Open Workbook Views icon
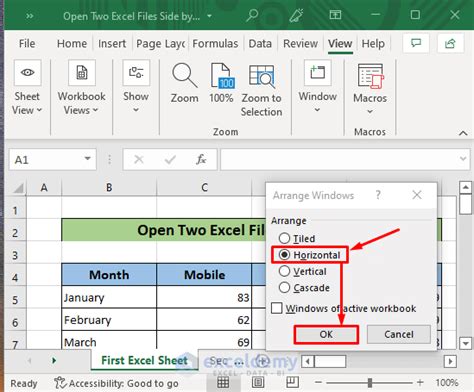474x392 pixels. 82,72
